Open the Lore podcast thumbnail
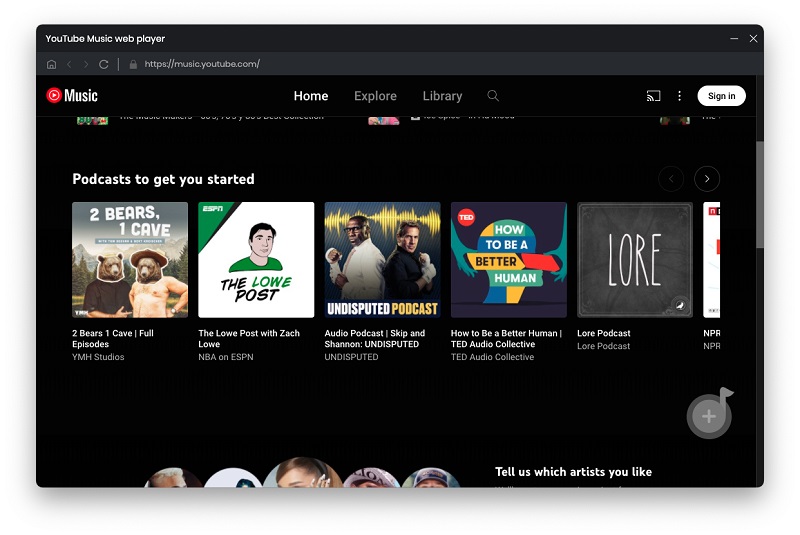The image size is (800, 535). point(635,260)
